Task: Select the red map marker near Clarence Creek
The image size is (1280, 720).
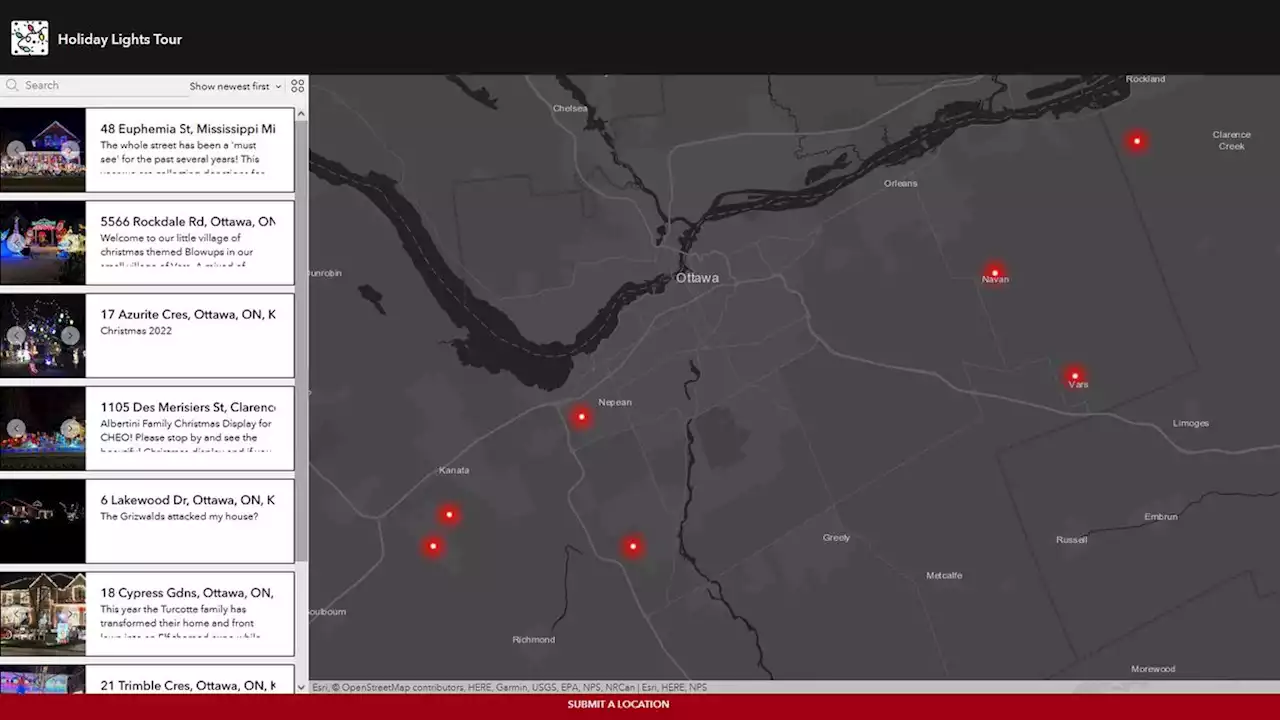Action: pyautogui.click(x=1136, y=141)
